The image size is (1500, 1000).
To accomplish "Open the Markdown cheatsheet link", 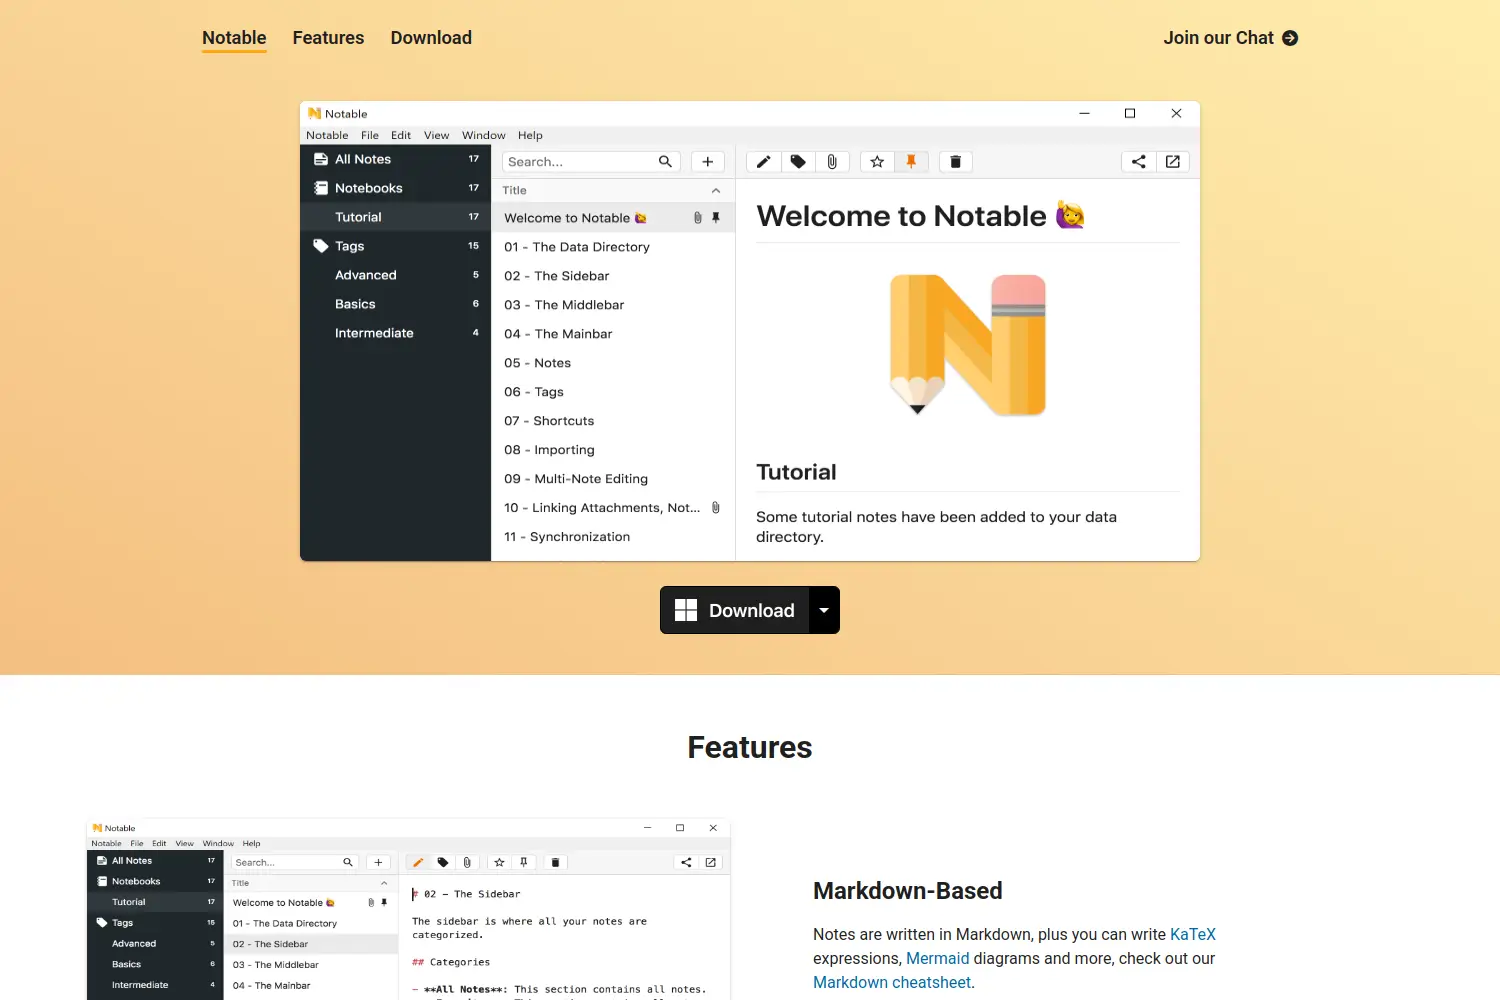I will pos(892,982).
